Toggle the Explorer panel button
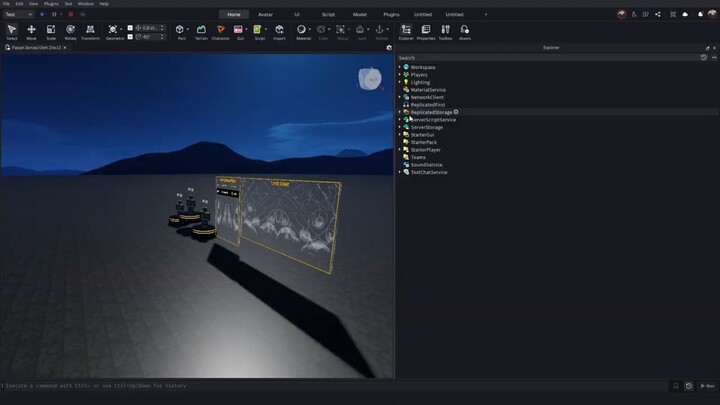 click(406, 32)
